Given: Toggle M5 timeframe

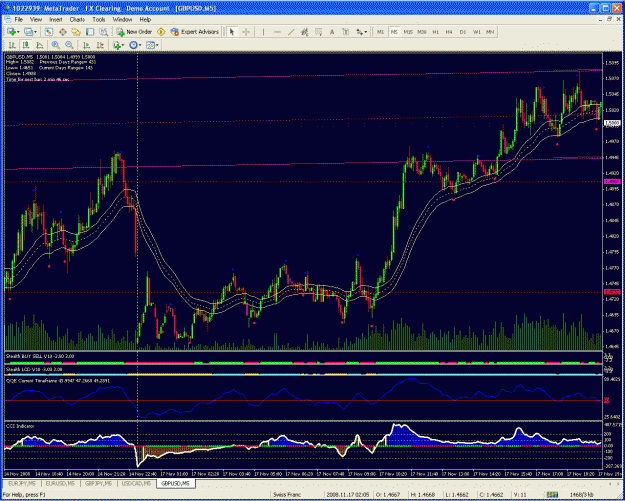Looking at the screenshot, I should pyautogui.click(x=394, y=32).
